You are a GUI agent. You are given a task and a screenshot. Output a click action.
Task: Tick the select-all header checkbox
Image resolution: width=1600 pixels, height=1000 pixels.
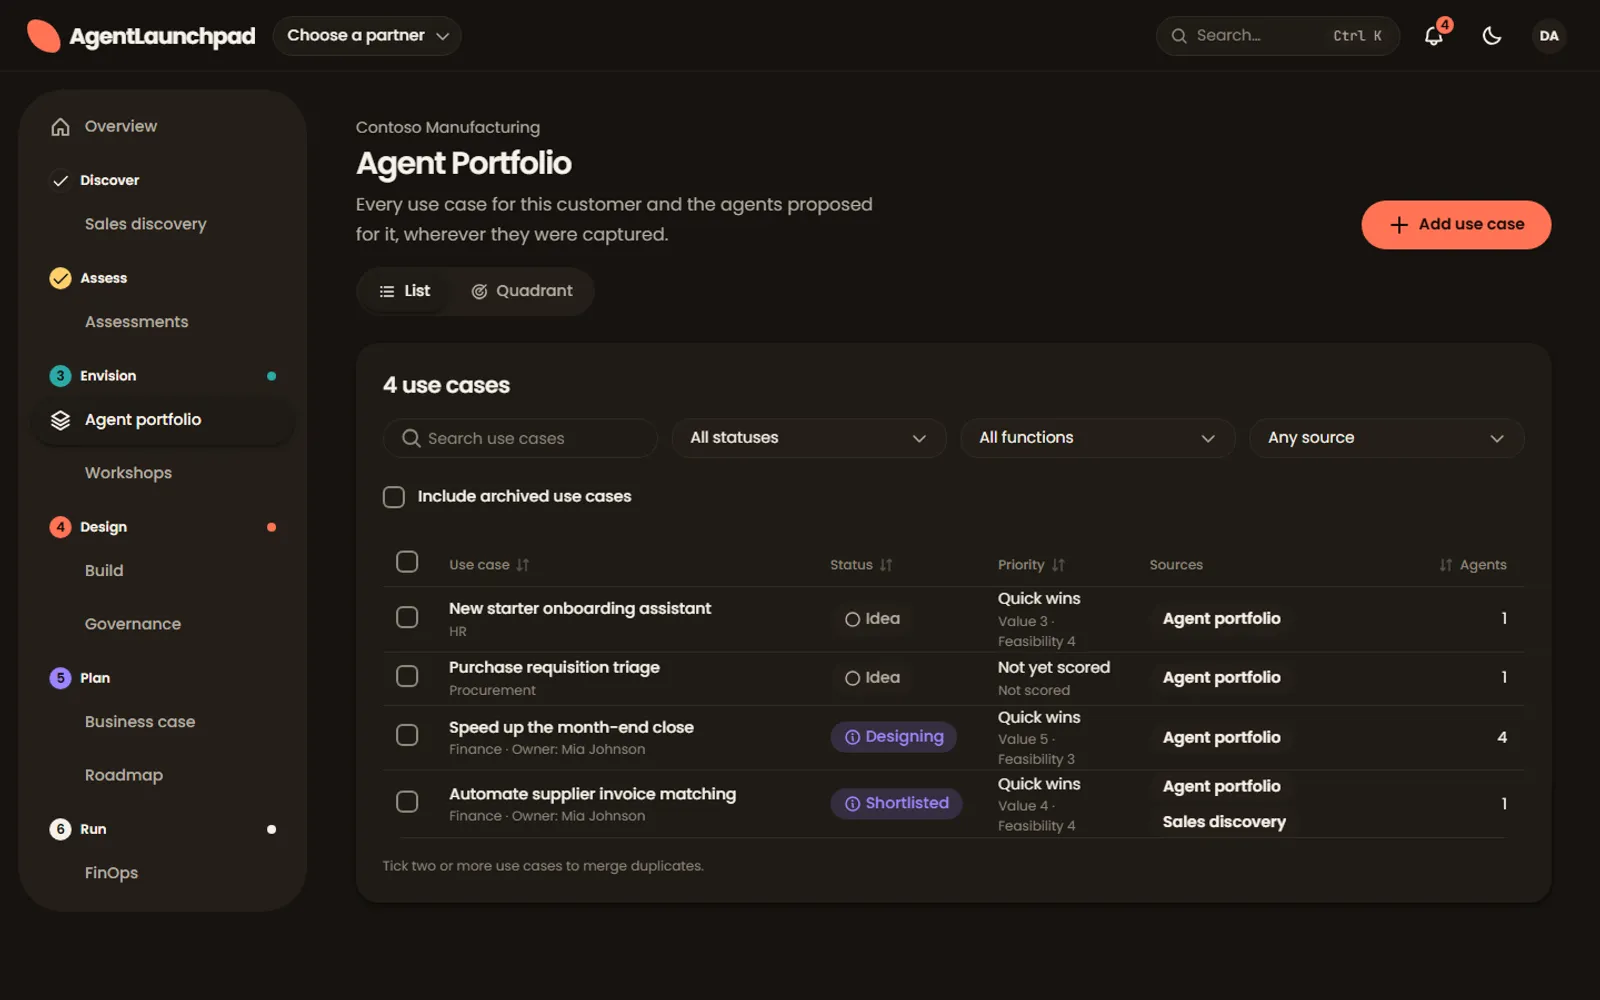tap(407, 562)
